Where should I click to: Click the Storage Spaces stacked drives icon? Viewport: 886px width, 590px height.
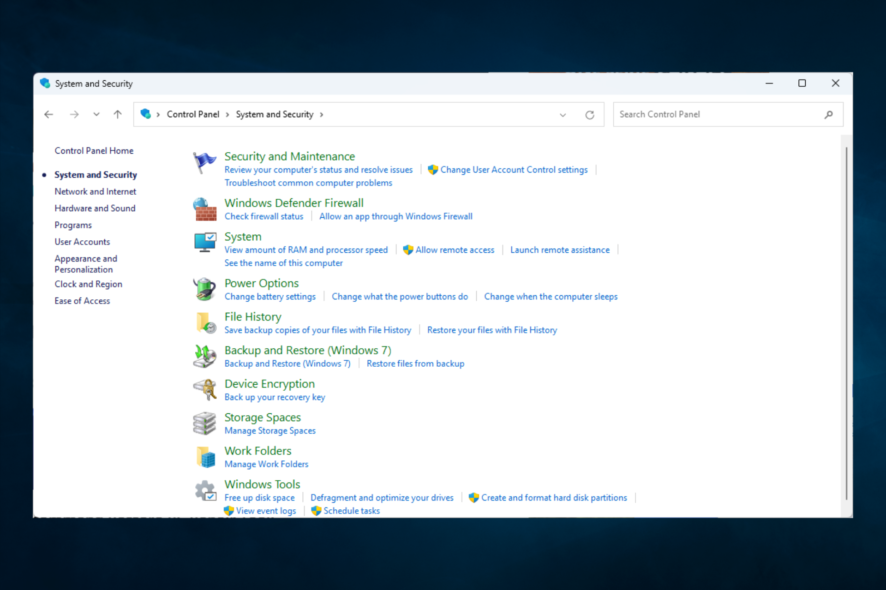(205, 423)
